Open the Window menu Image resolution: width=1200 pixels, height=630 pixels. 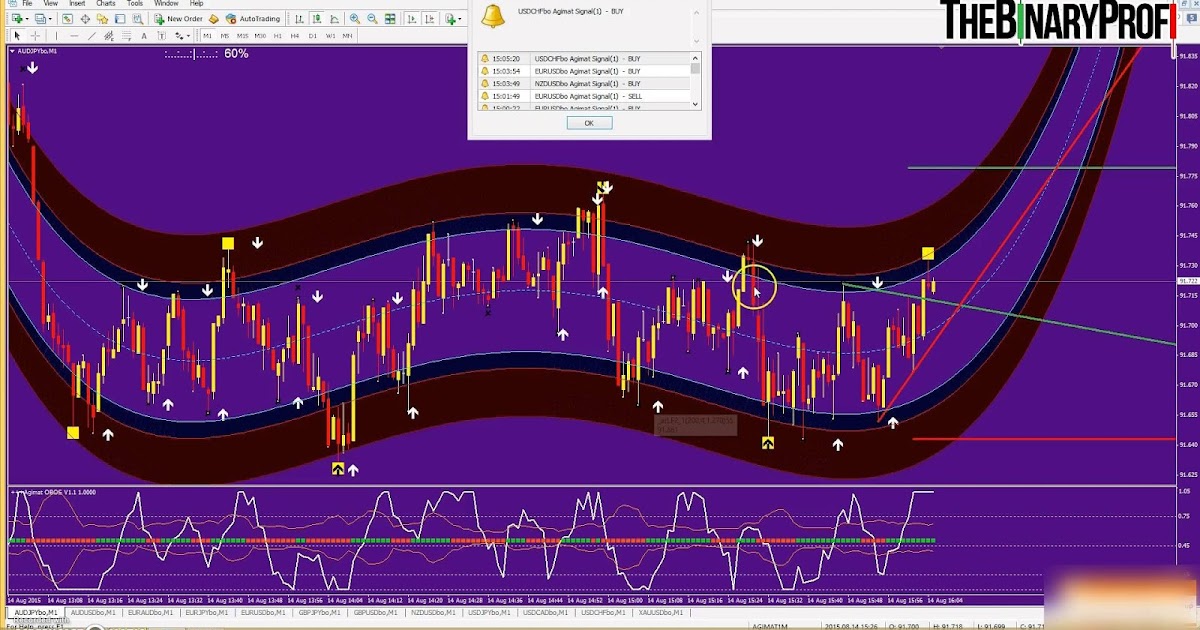(166, 4)
